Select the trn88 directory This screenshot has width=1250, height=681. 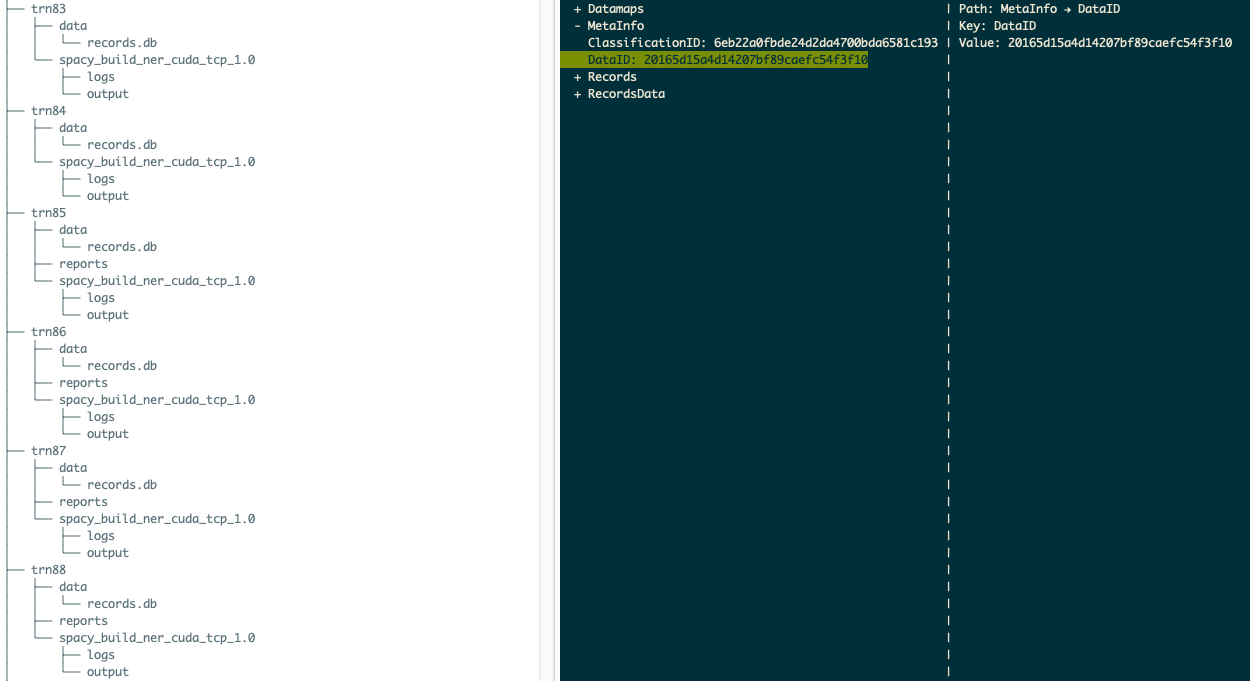click(46, 568)
